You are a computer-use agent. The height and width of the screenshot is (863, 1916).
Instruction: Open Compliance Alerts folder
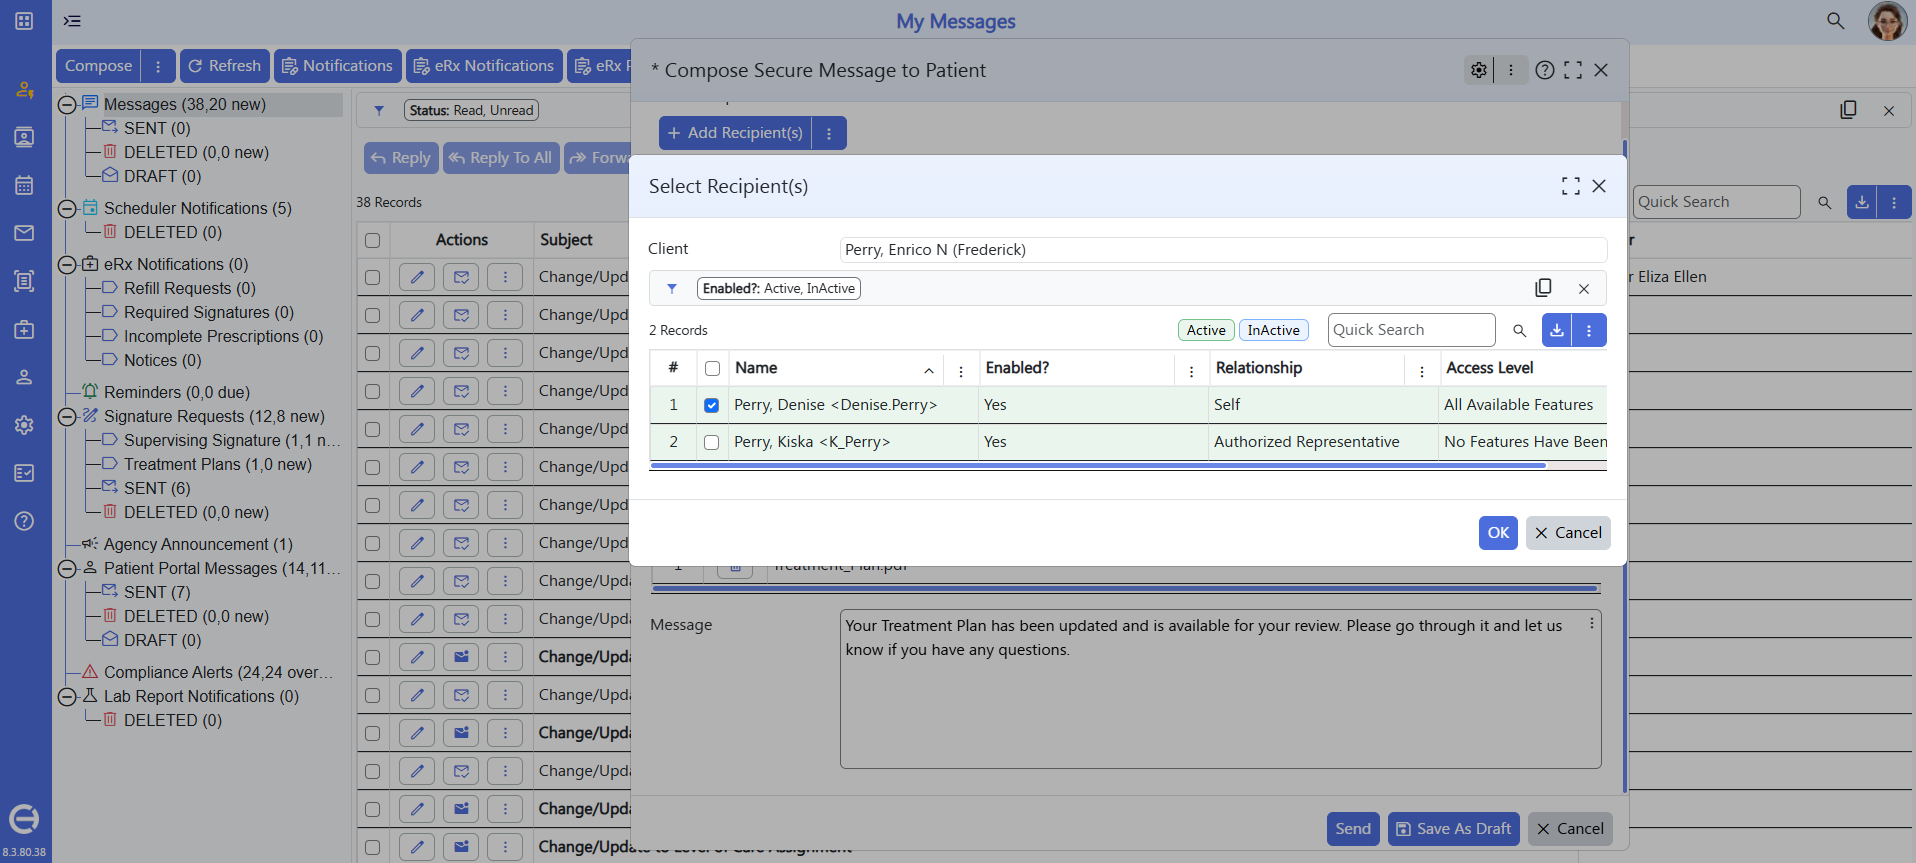[218, 672]
